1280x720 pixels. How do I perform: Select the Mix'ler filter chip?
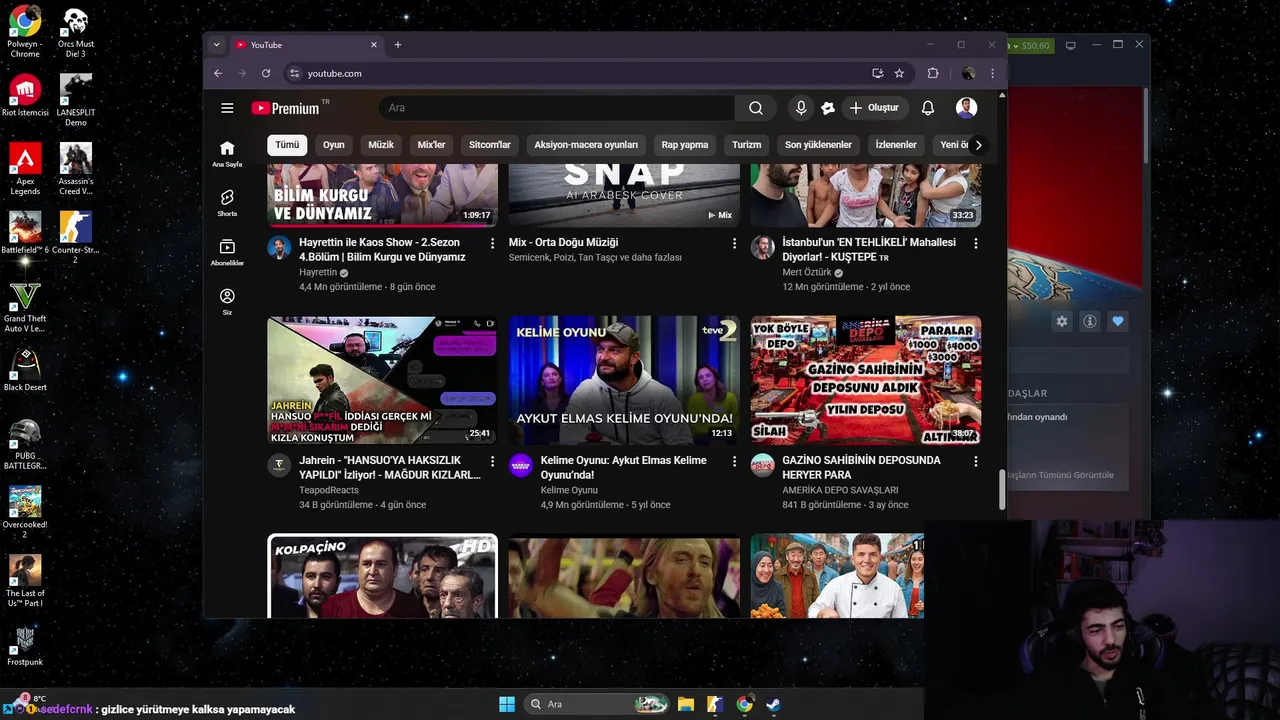point(431,145)
